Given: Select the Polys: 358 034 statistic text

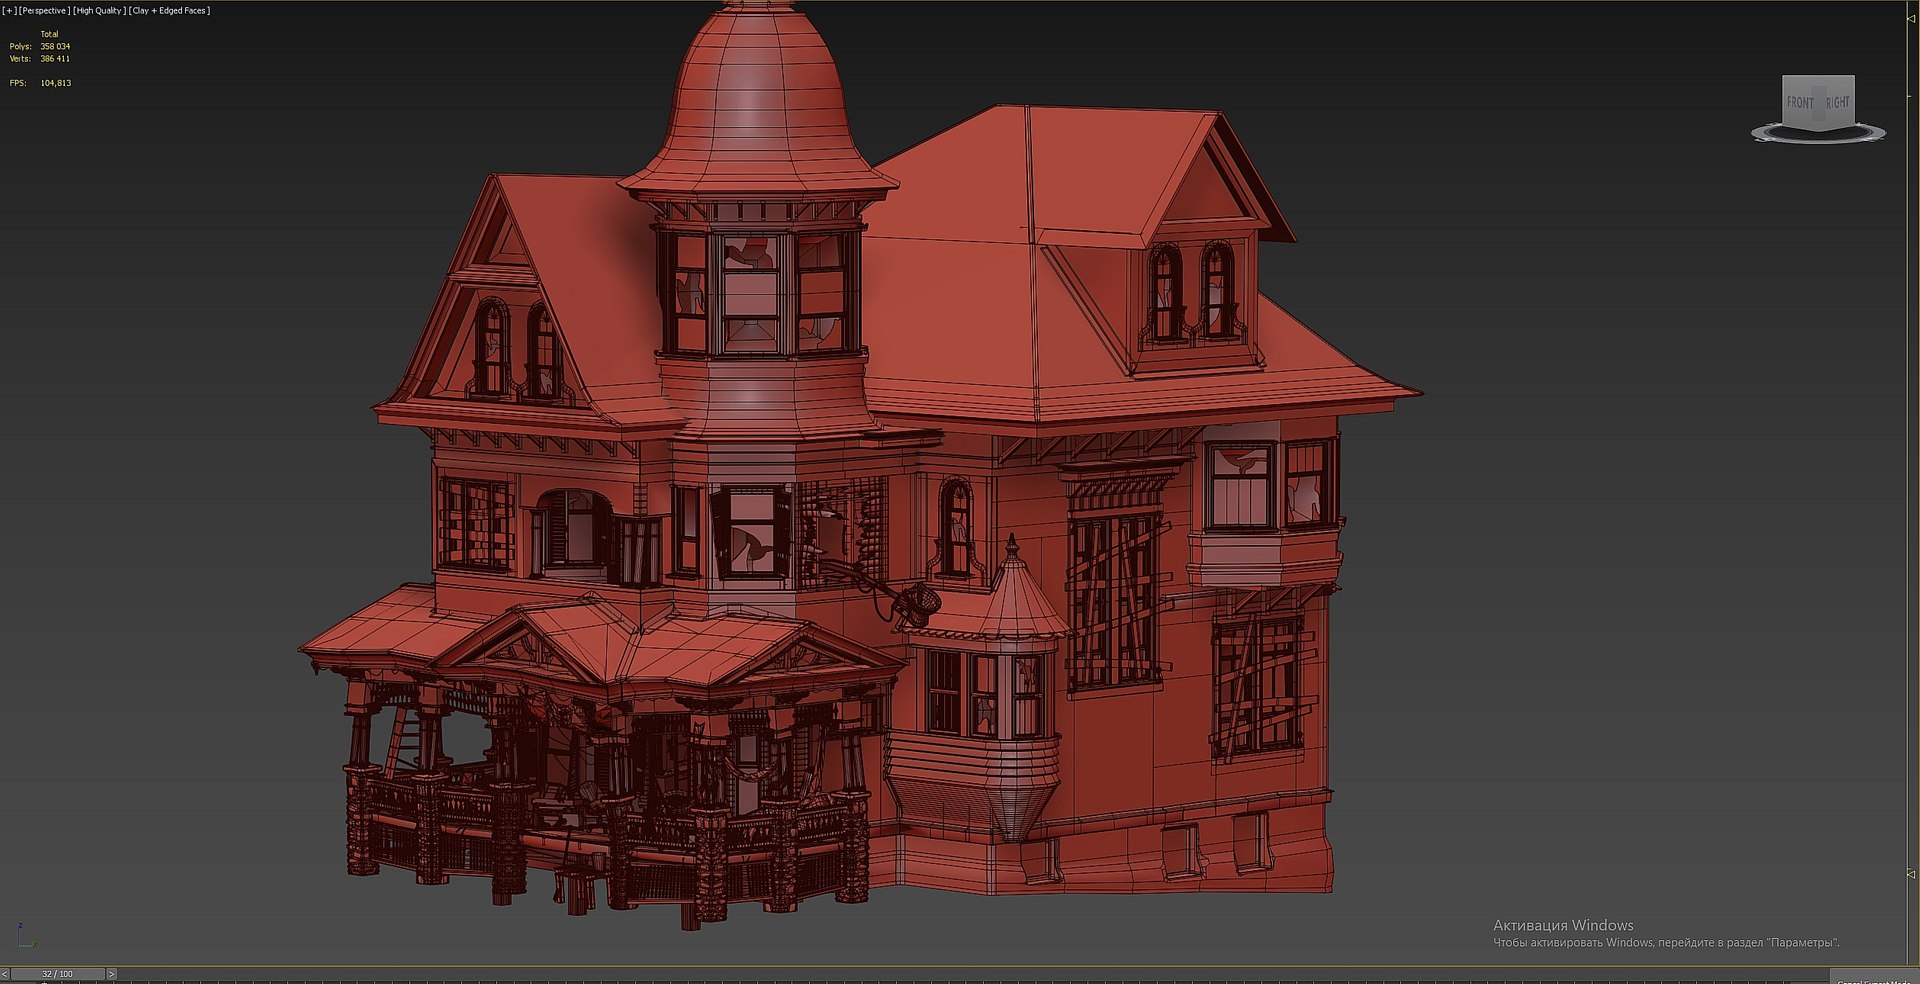Looking at the screenshot, I should point(40,46).
